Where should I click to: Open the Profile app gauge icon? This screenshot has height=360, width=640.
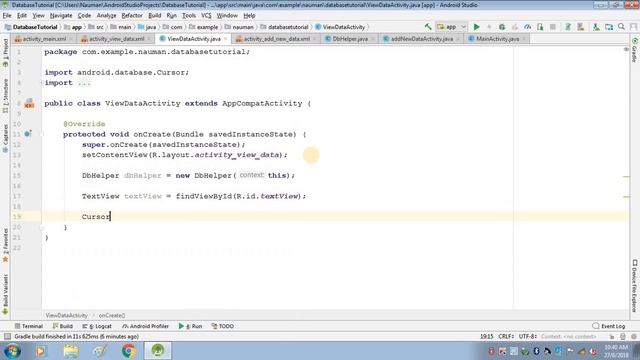click(x=528, y=27)
